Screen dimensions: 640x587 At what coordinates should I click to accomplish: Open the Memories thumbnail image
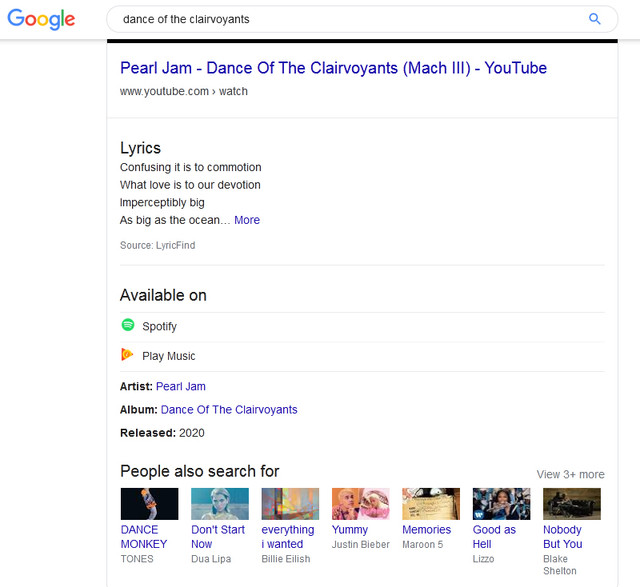[x=431, y=504]
